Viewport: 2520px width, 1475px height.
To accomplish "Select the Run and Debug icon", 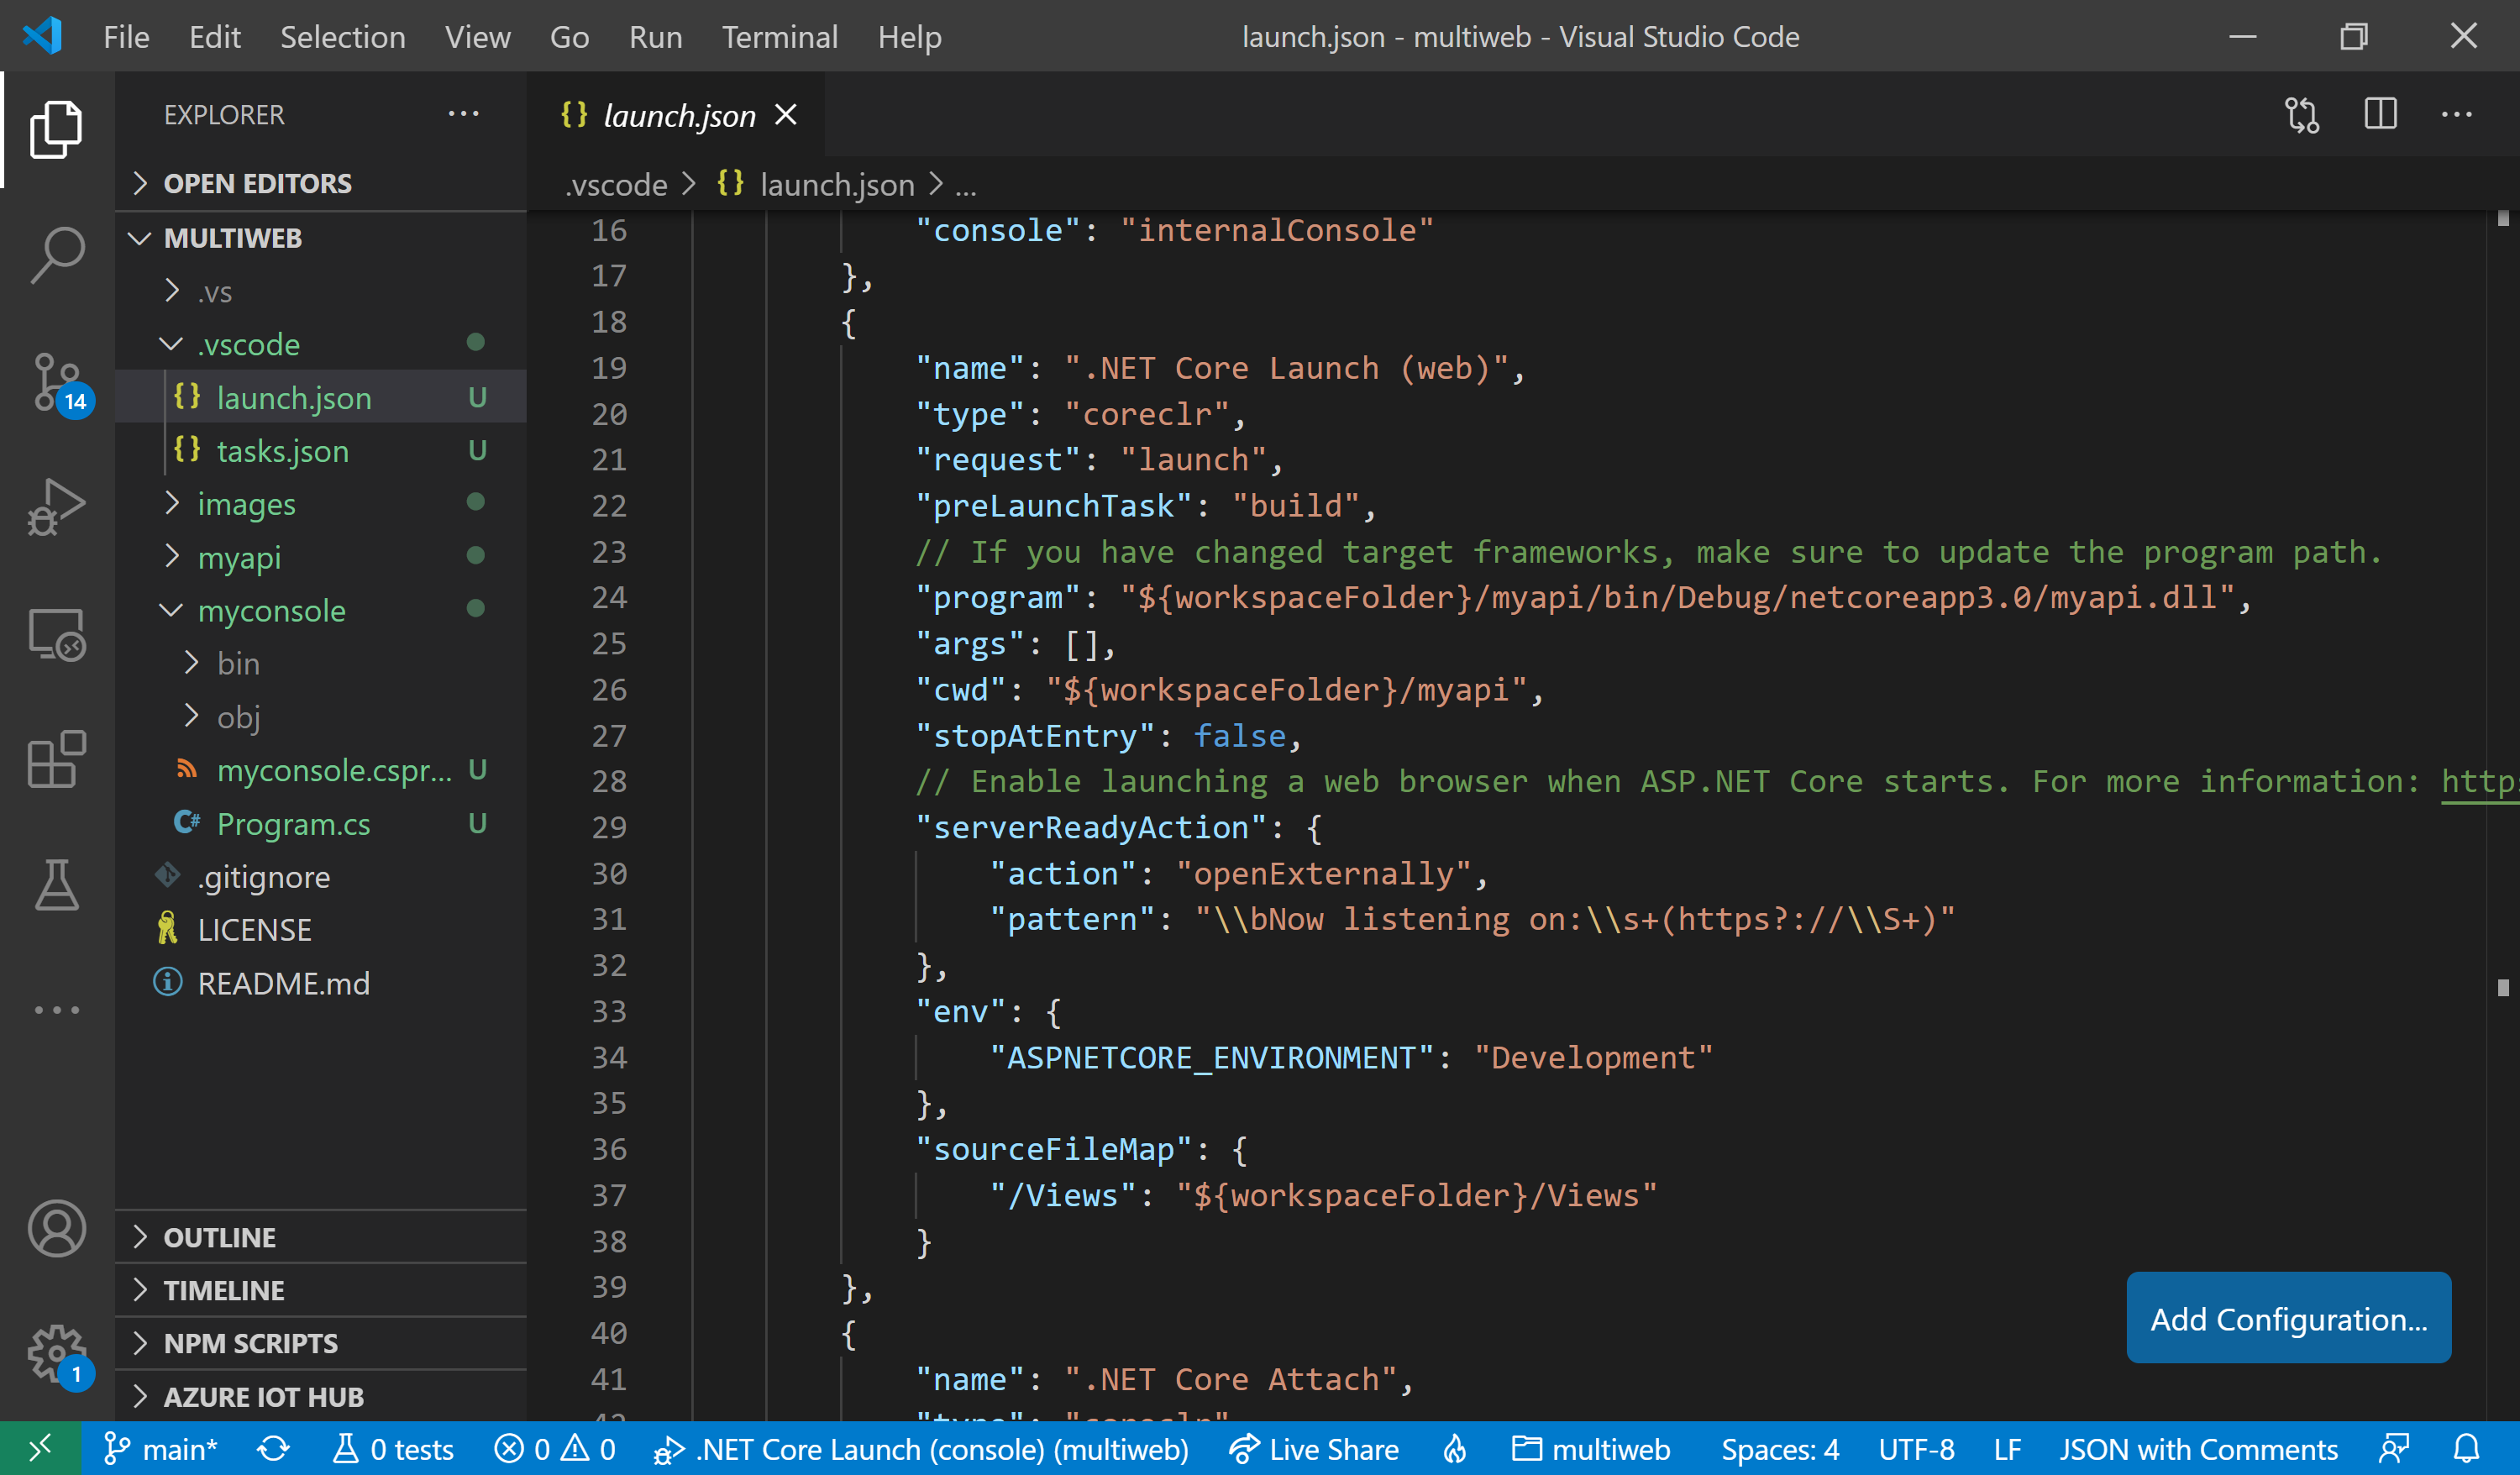I will click(55, 504).
